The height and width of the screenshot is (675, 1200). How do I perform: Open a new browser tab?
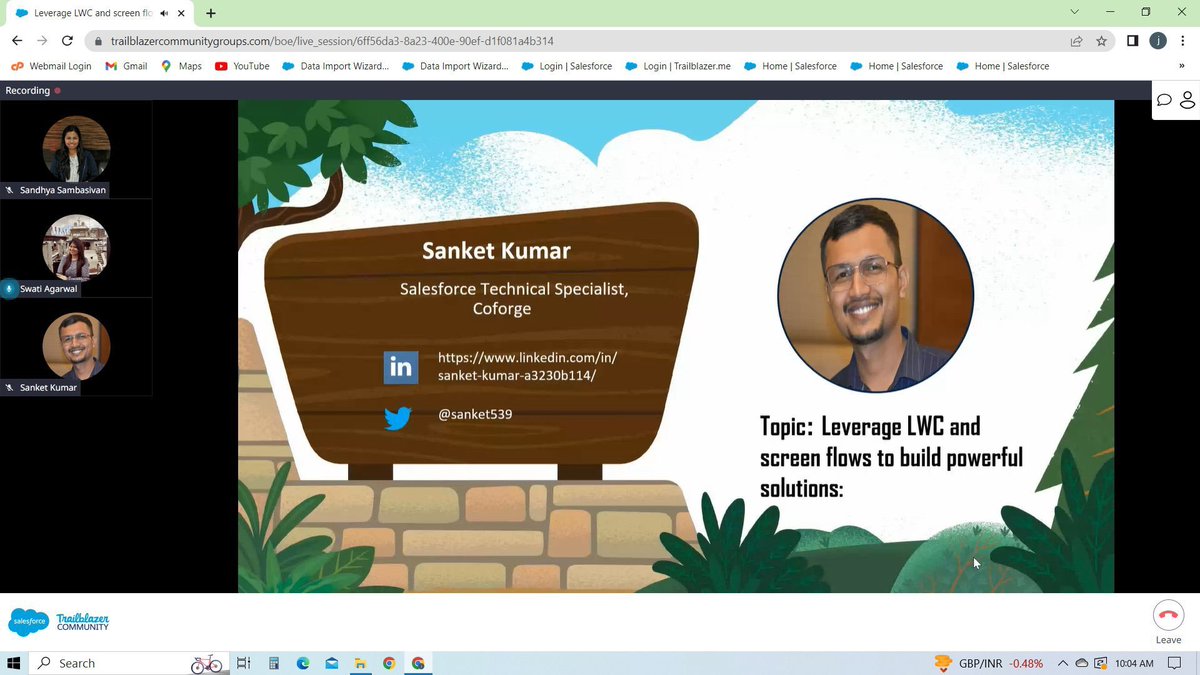[x=211, y=13]
